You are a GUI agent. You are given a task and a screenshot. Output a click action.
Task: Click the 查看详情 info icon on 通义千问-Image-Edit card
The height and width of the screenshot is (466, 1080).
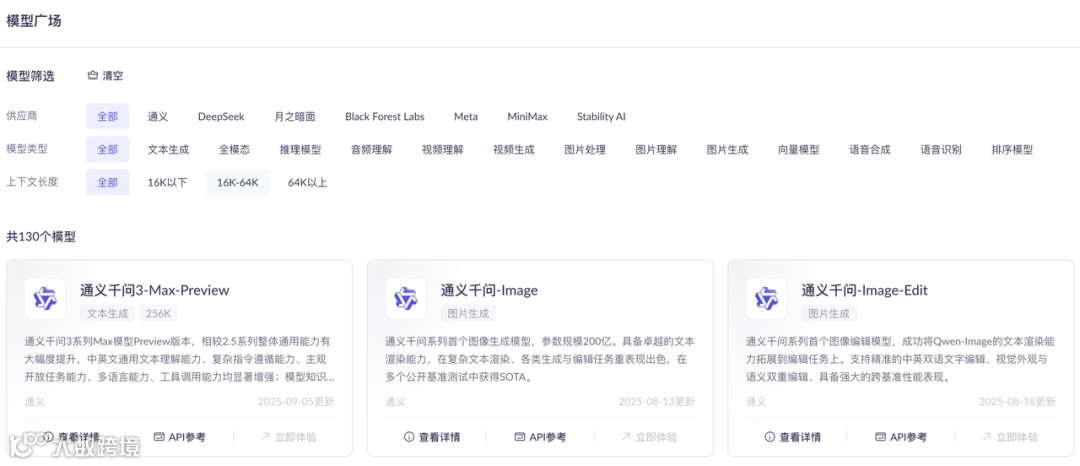coord(770,437)
